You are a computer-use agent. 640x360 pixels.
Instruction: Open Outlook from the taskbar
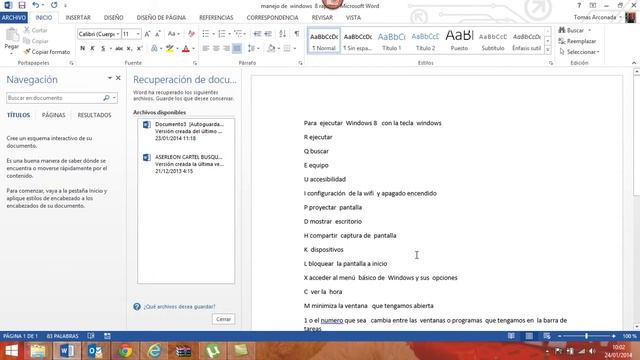click(x=95, y=351)
